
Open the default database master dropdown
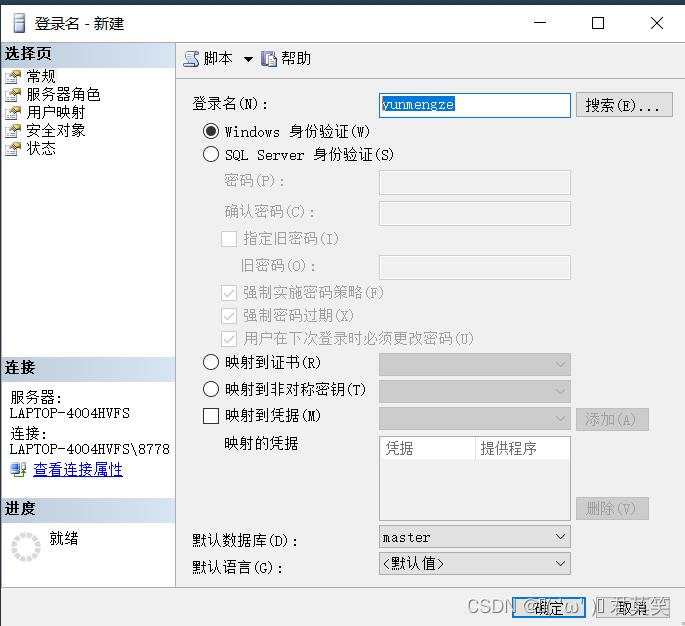click(x=475, y=537)
